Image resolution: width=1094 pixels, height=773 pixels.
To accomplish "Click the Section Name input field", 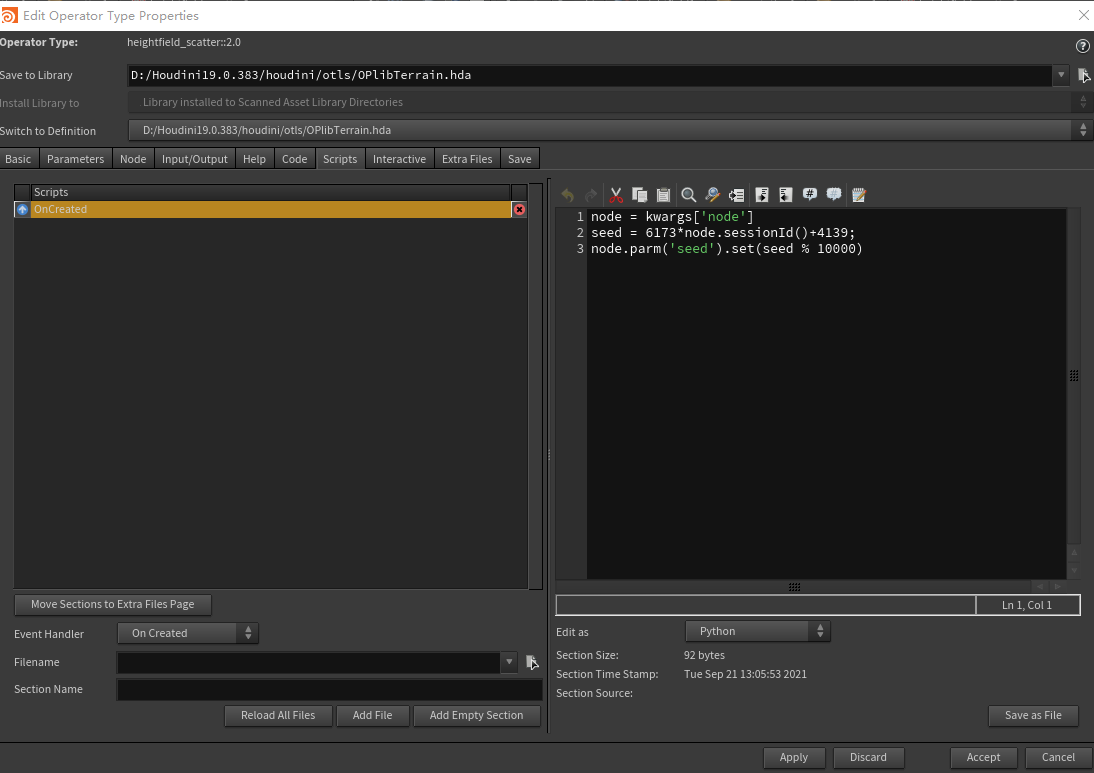I will pyautogui.click(x=330, y=690).
